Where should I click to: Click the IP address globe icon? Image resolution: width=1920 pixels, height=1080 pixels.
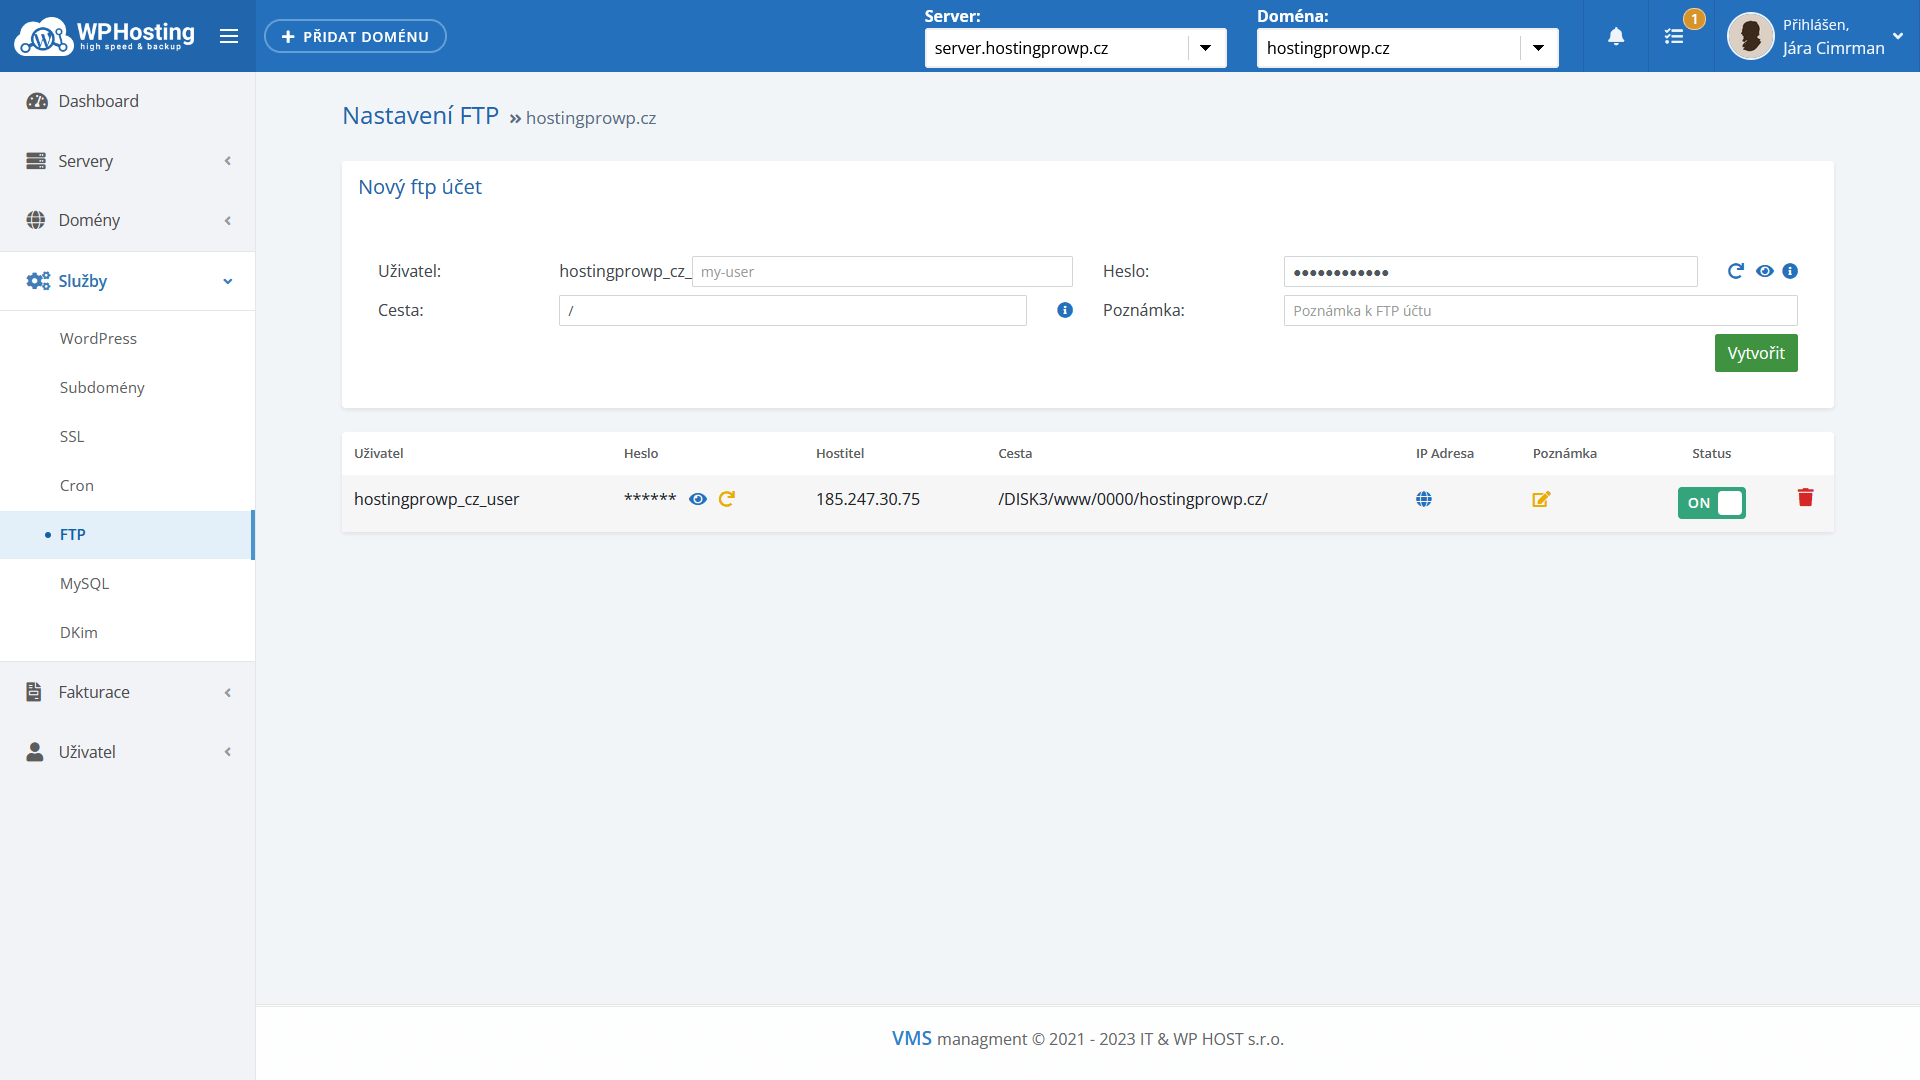point(1424,499)
